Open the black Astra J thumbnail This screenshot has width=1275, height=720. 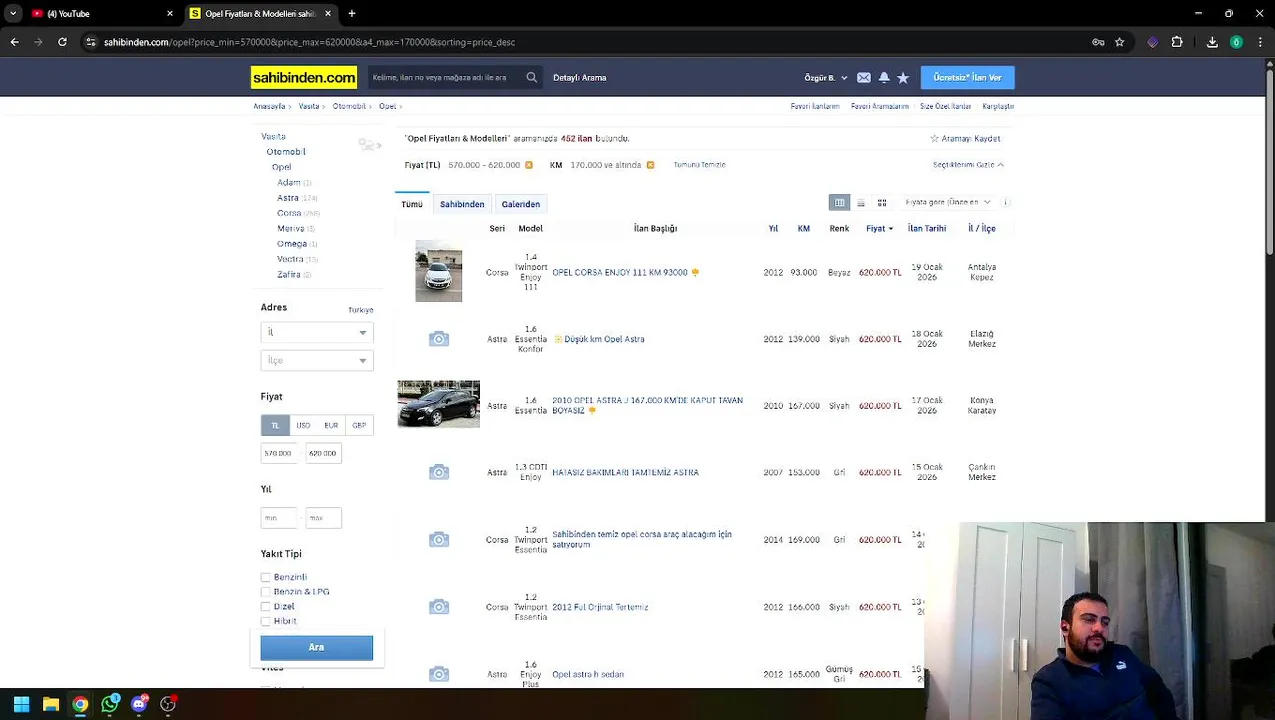[439, 404]
